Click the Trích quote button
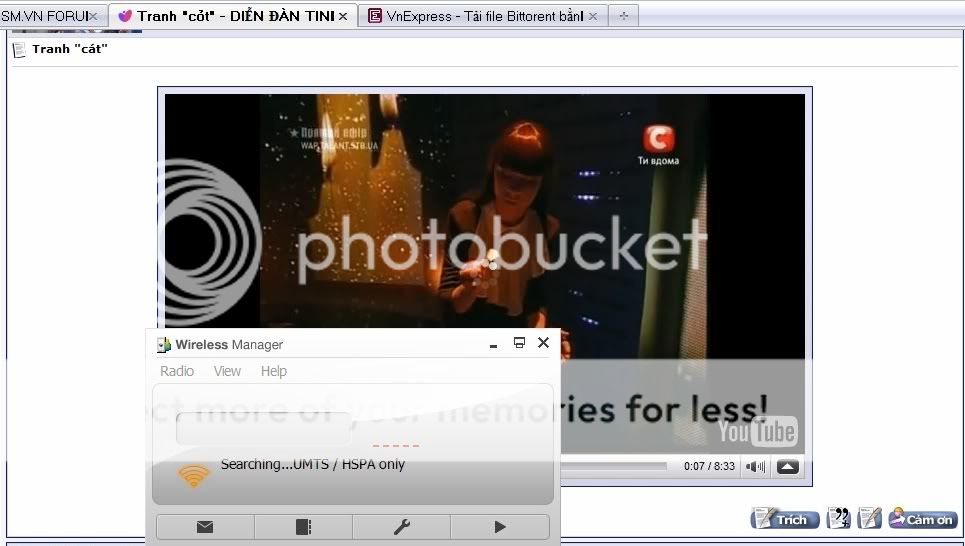Viewport: 965px width, 546px height. [785, 519]
